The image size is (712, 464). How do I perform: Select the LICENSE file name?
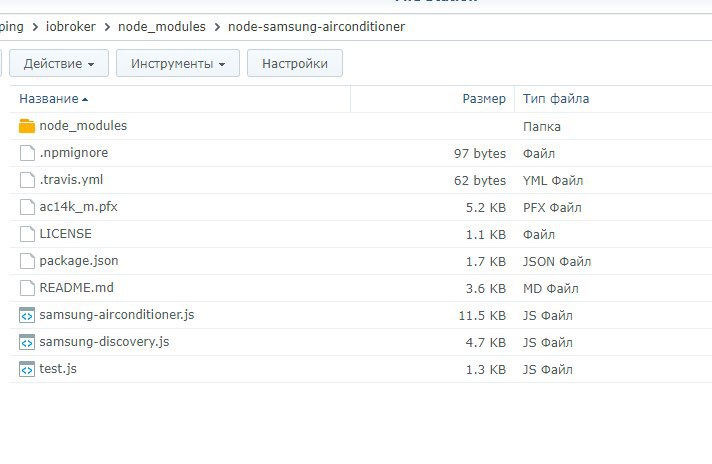click(65, 234)
